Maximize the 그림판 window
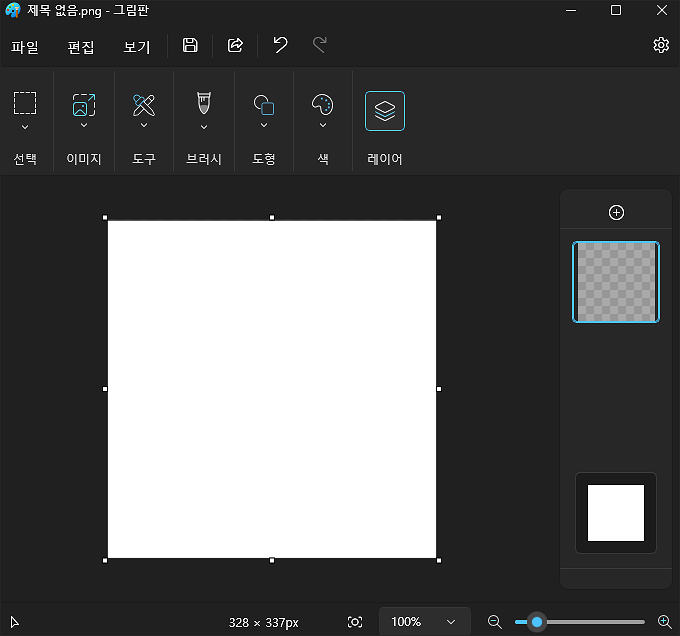This screenshot has height=636, width=680. (x=616, y=10)
